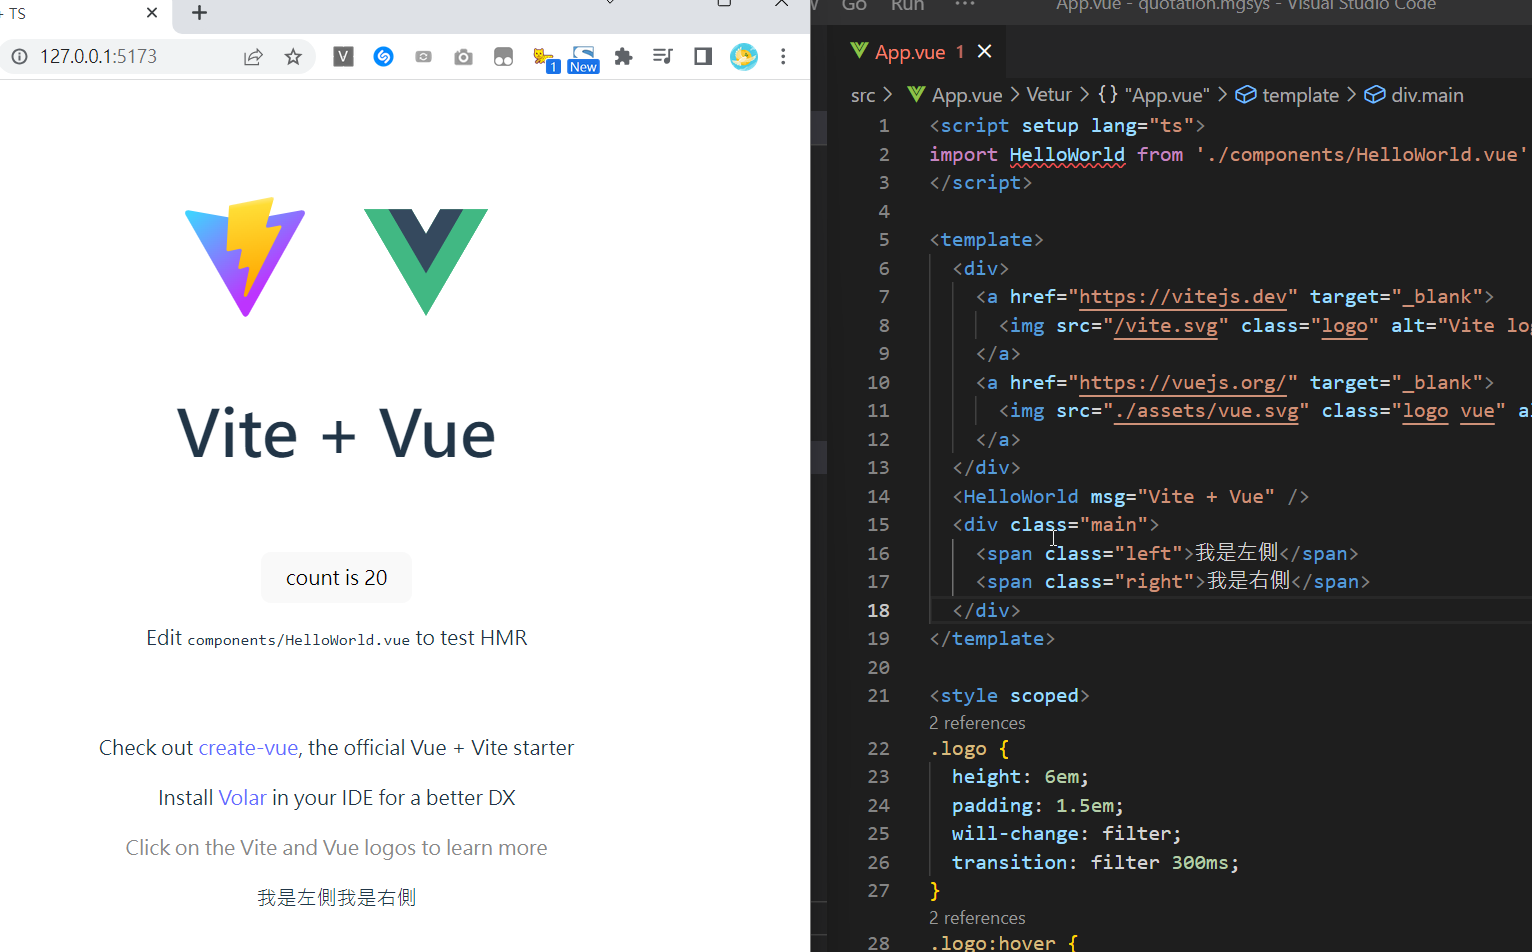This screenshot has width=1532, height=952.
Task: Click the template breadcrumb
Action: click(1287, 95)
